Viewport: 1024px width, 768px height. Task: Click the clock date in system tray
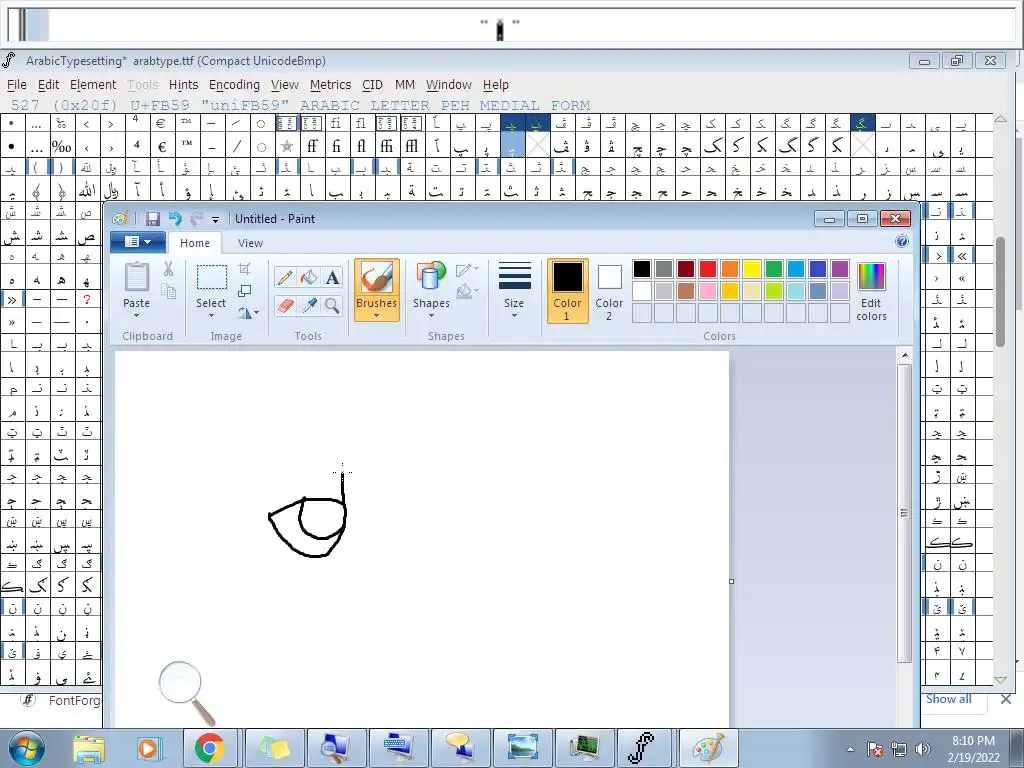(973, 749)
